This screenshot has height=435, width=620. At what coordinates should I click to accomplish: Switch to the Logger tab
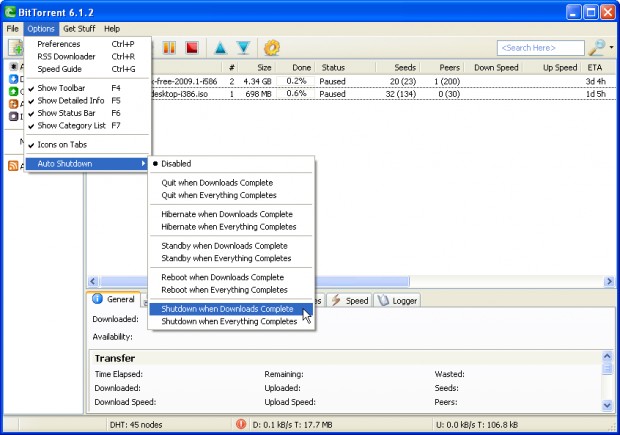[397, 301]
